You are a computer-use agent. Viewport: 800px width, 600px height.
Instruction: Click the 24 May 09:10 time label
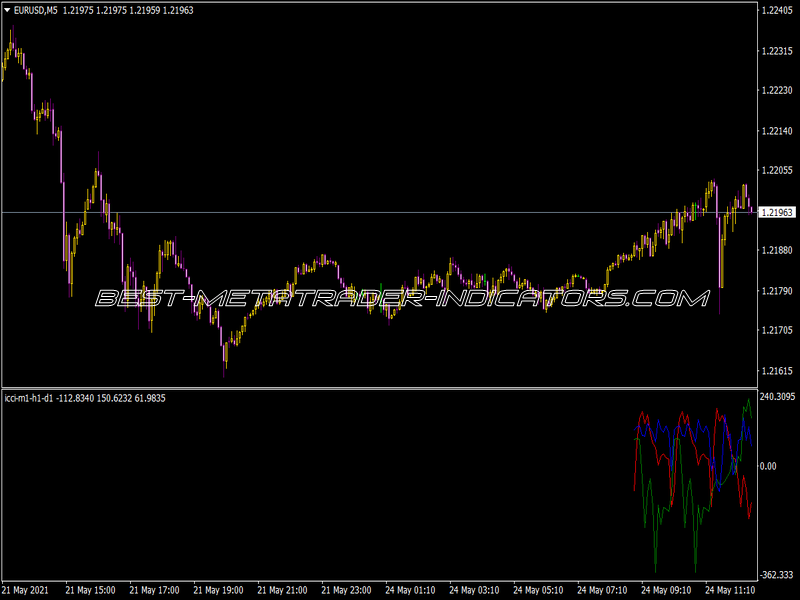(666, 590)
